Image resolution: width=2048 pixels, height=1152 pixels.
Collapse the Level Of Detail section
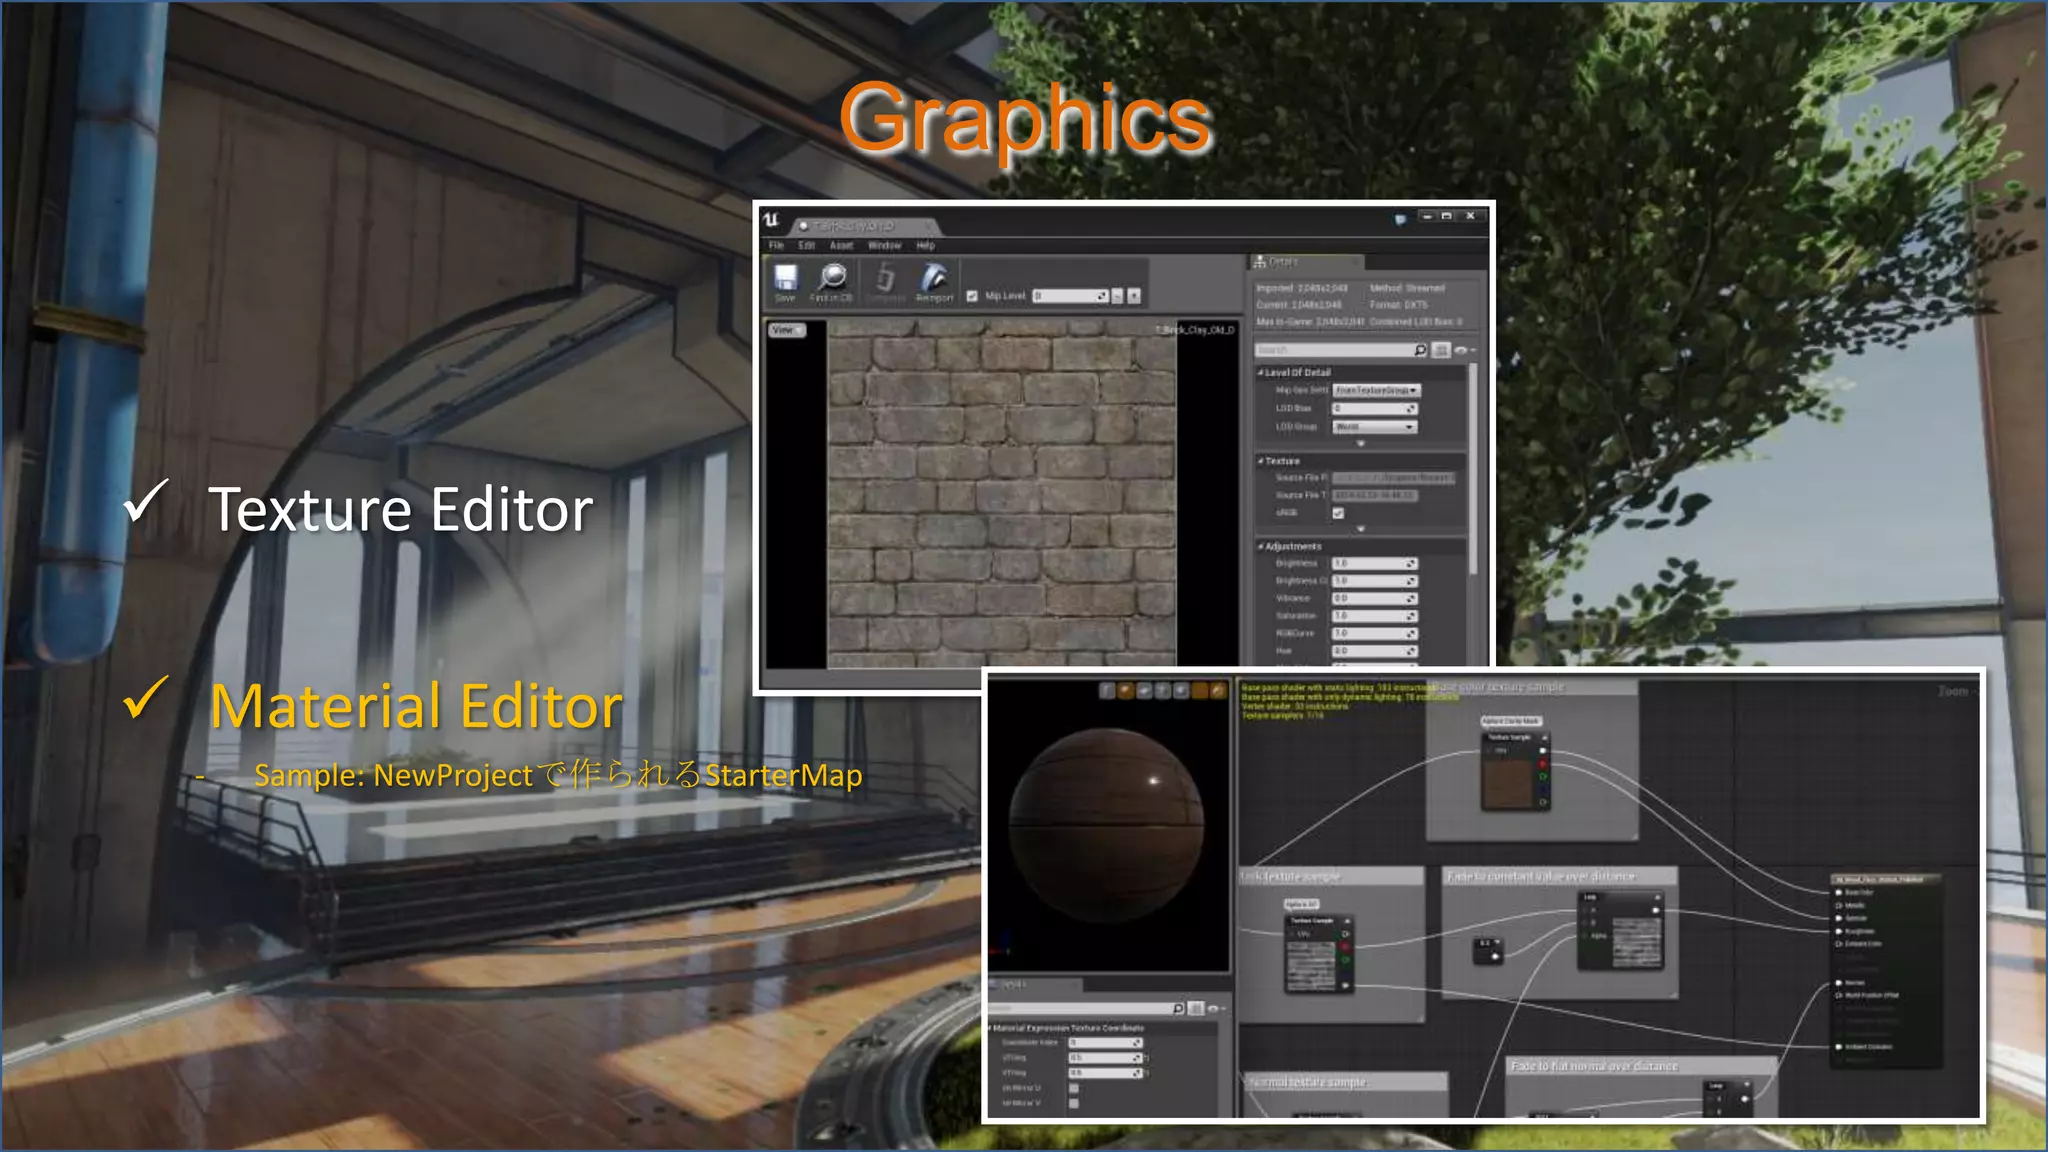tap(1261, 372)
